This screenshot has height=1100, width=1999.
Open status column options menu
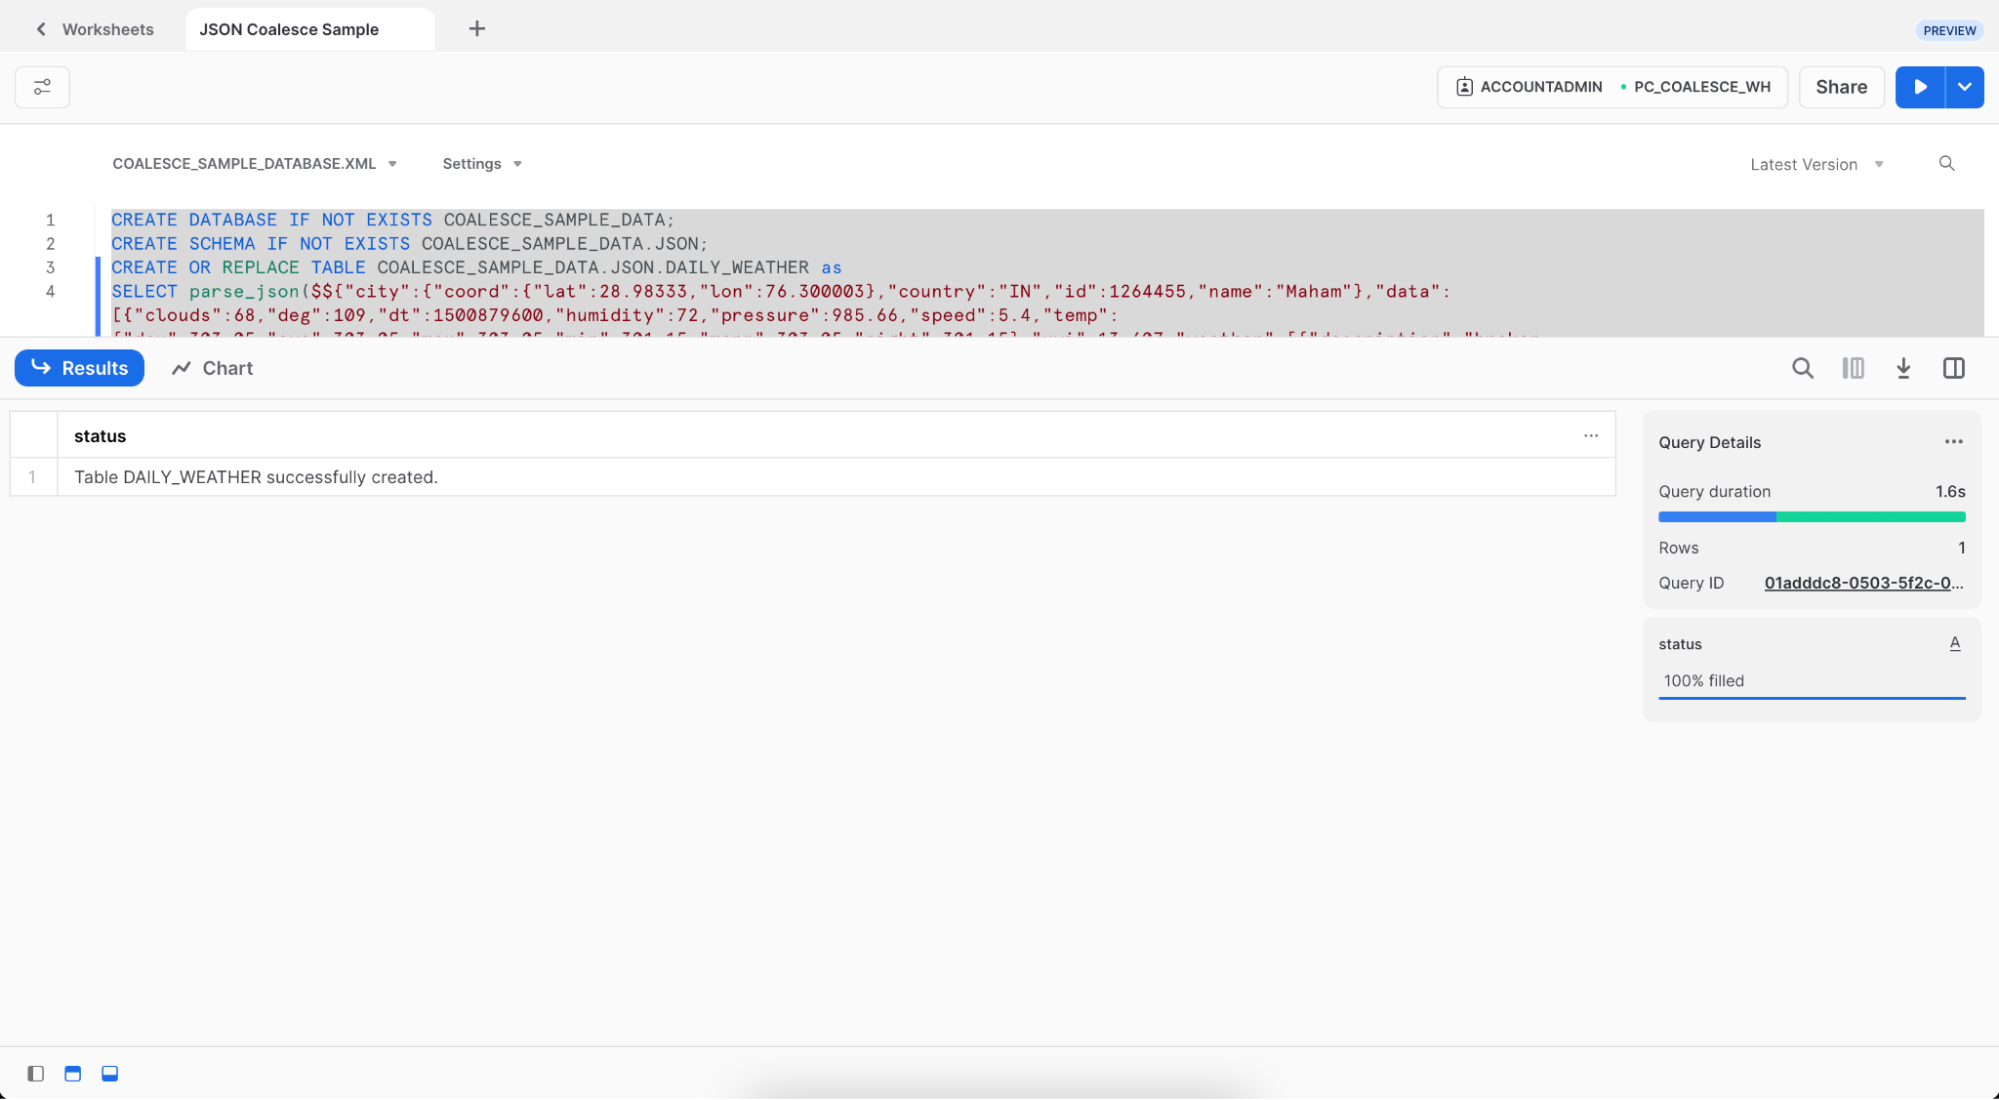[1590, 436]
